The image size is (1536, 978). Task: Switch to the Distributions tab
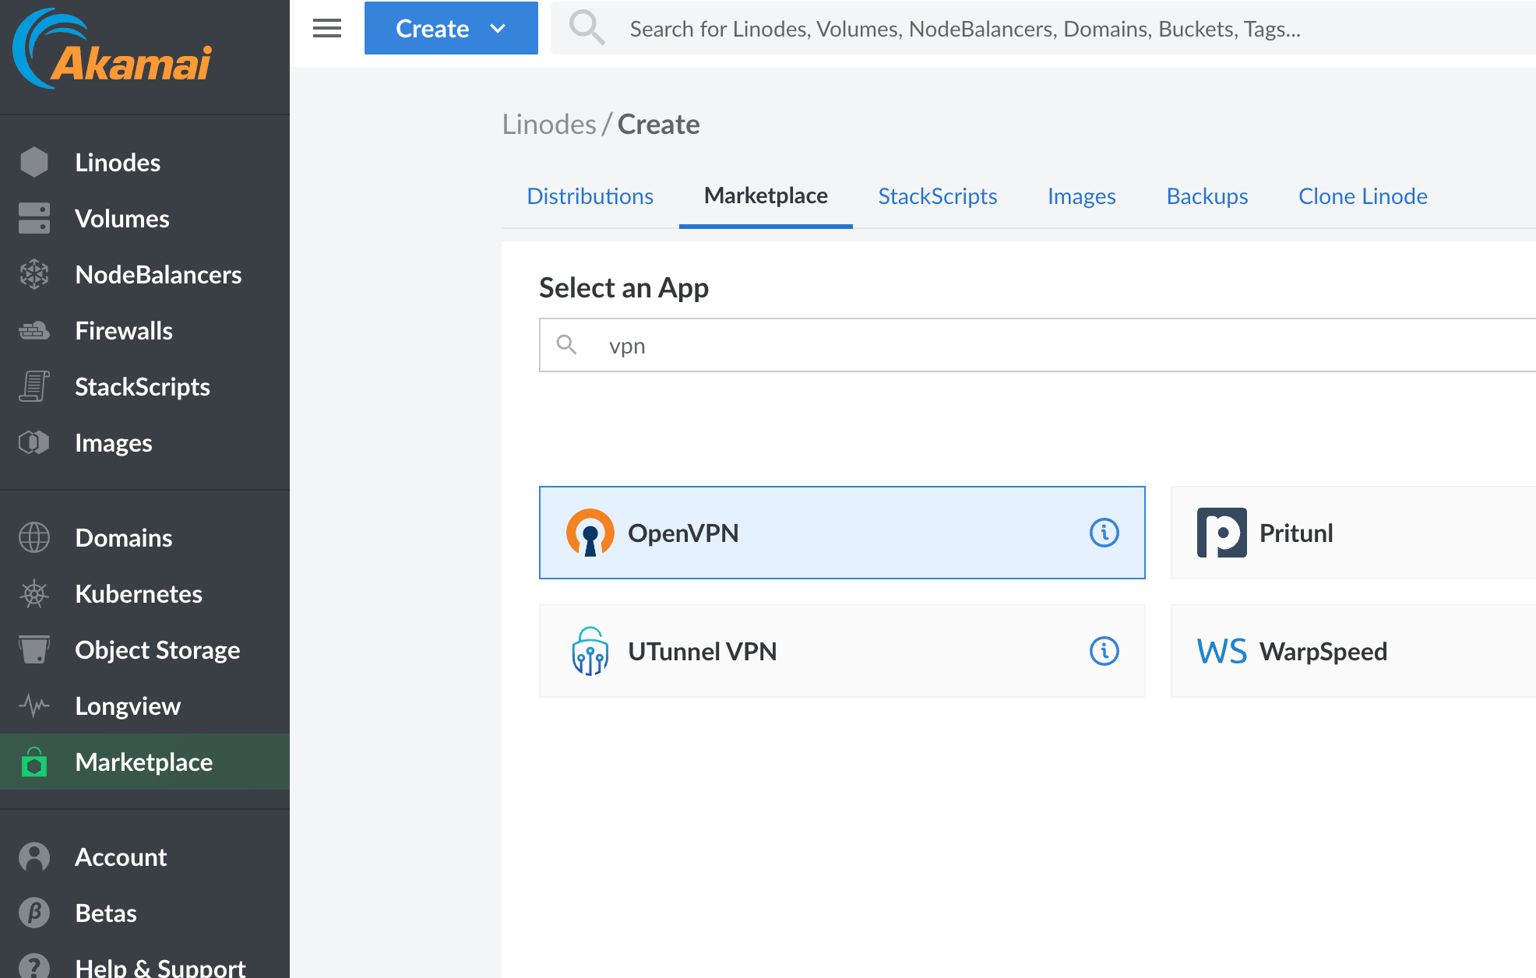coord(590,196)
